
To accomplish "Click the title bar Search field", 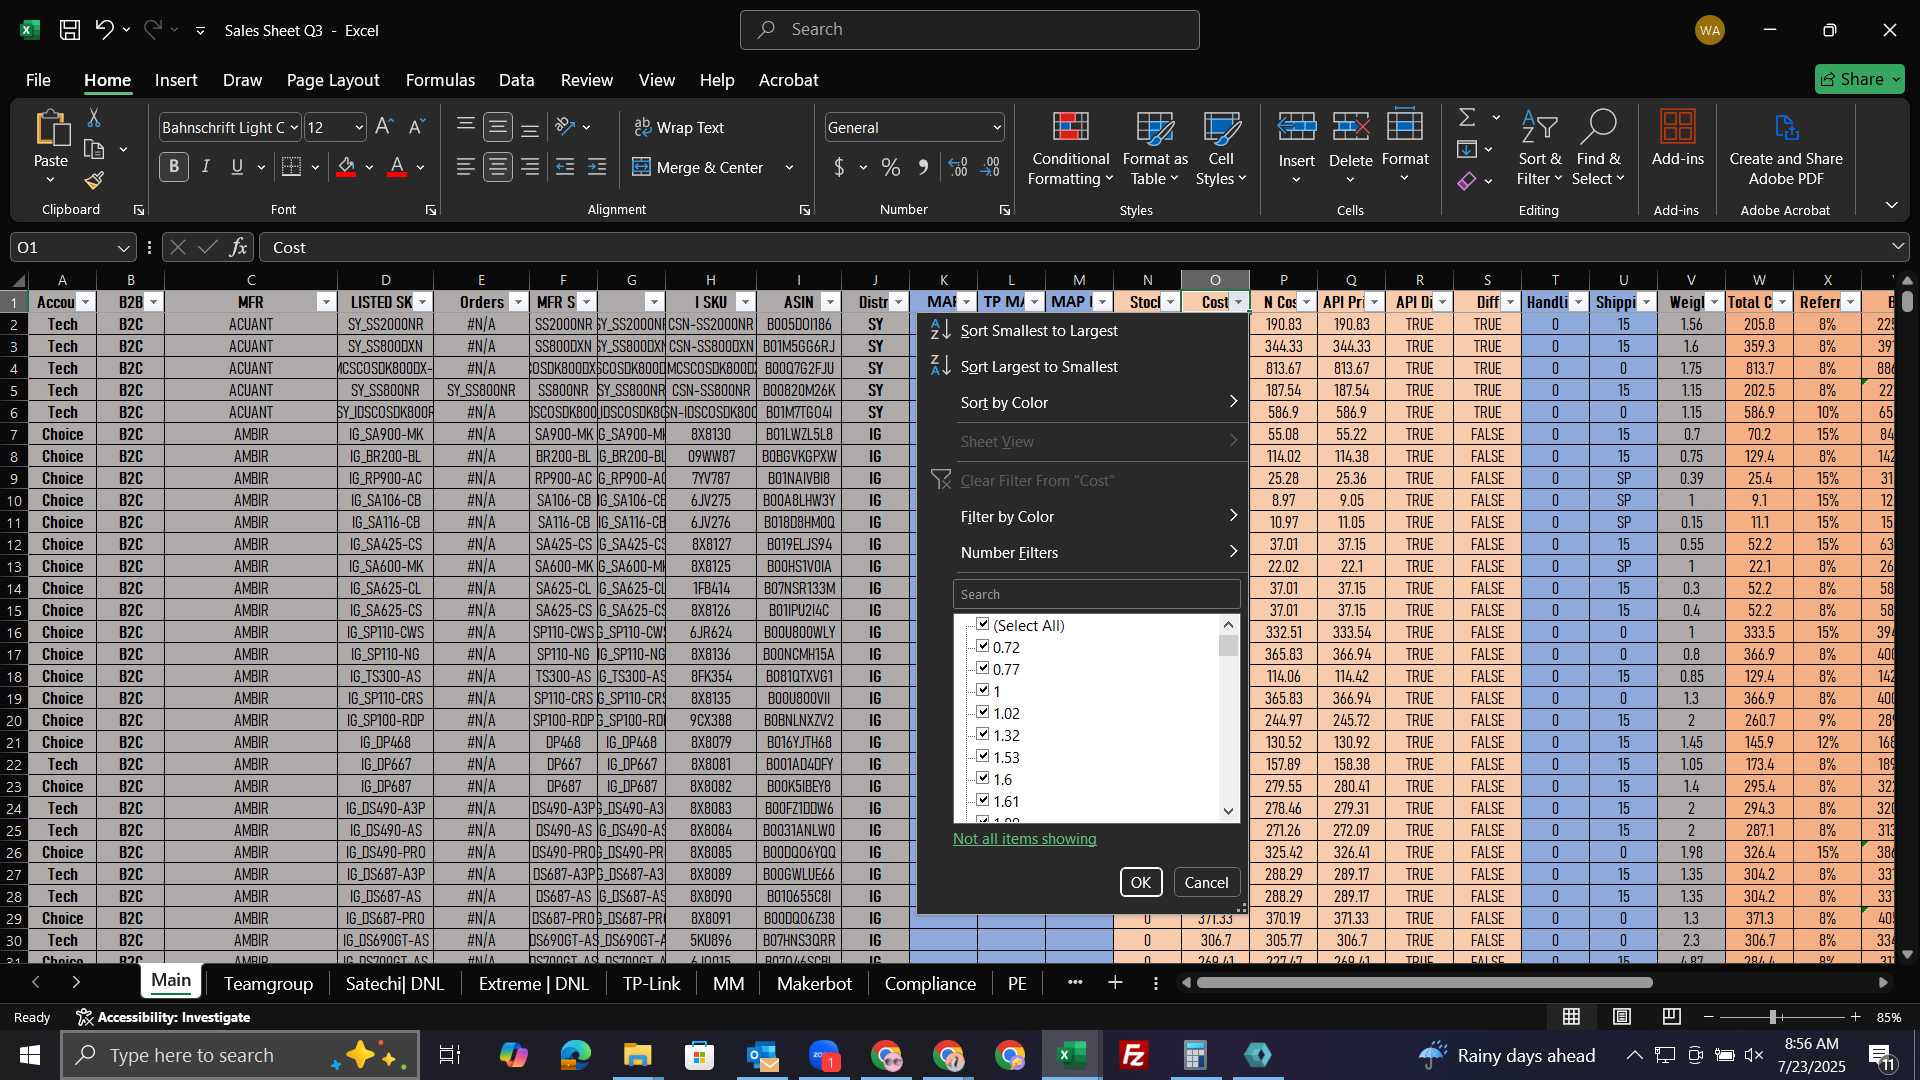I will (969, 30).
